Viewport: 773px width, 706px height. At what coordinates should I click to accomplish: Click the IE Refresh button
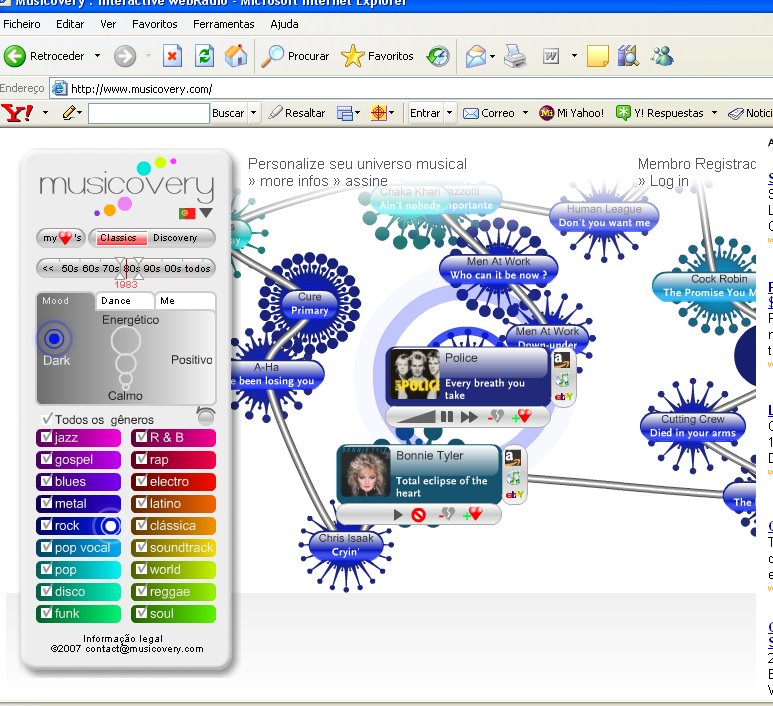(204, 56)
